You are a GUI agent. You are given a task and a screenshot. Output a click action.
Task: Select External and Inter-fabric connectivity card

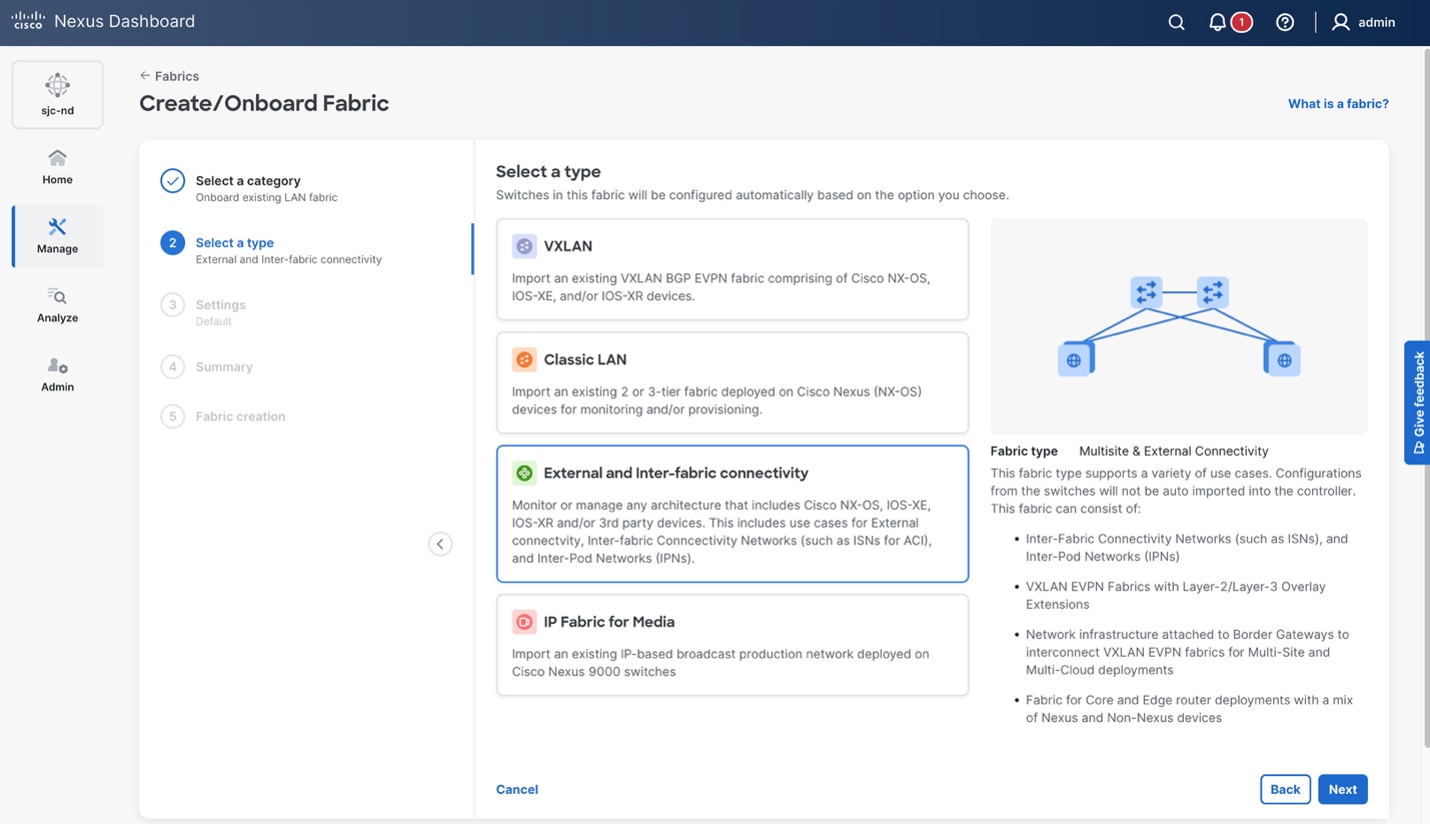(732, 514)
